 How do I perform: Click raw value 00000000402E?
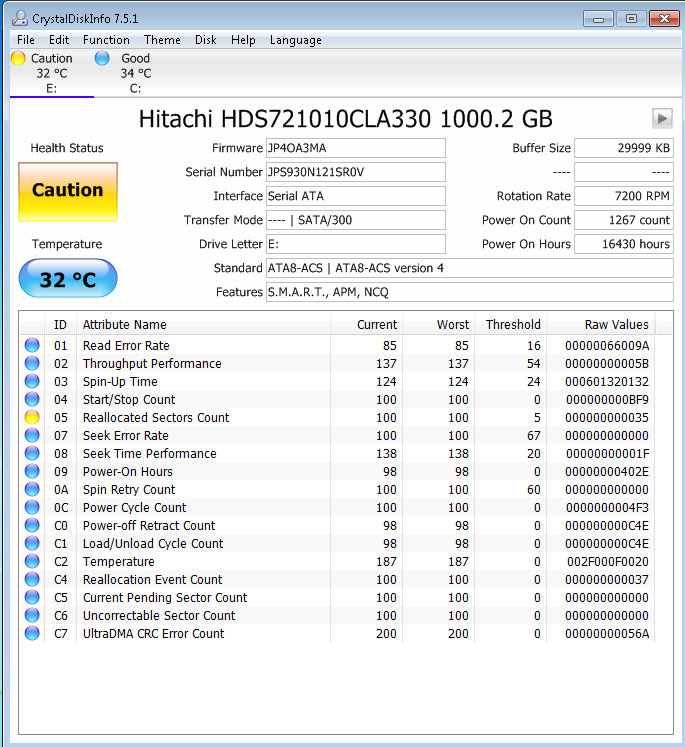click(x=607, y=472)
